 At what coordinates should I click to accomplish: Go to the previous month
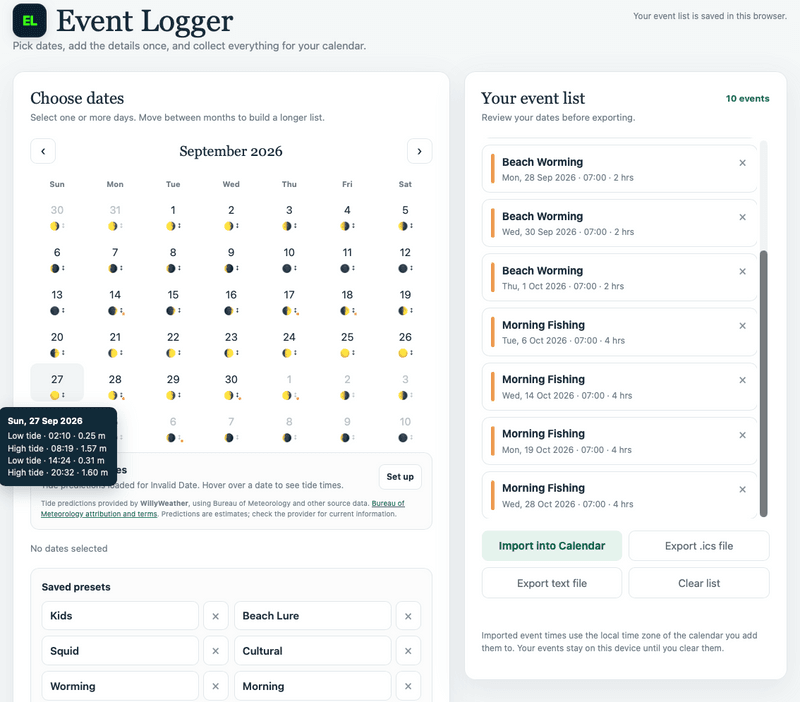click(43, 151)
